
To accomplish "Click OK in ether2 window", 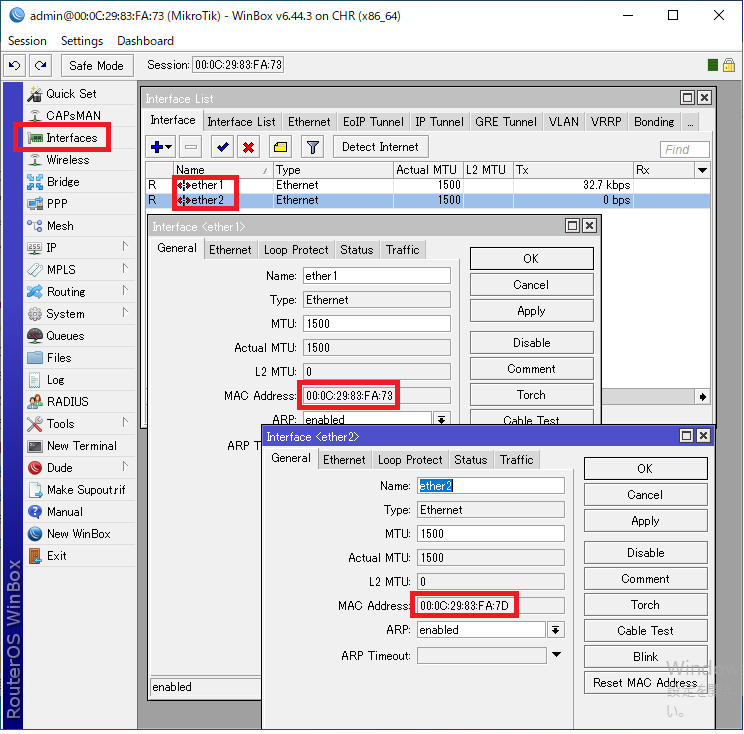I will (645, 469).
